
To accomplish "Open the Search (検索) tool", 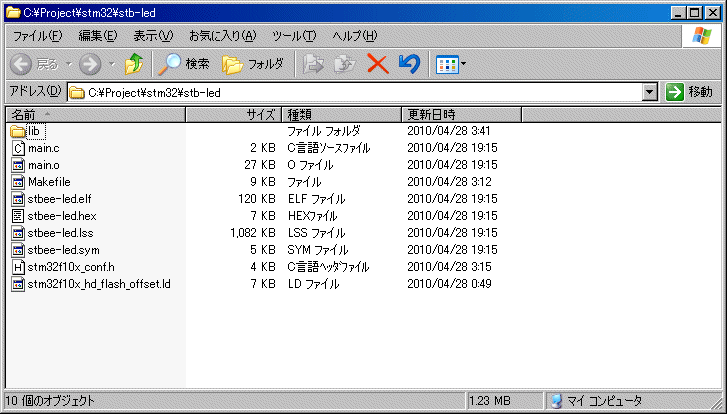I will tap(184, 64).
